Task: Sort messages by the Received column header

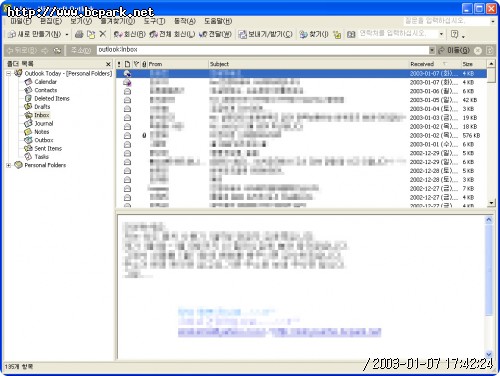Action: point(435,64)
